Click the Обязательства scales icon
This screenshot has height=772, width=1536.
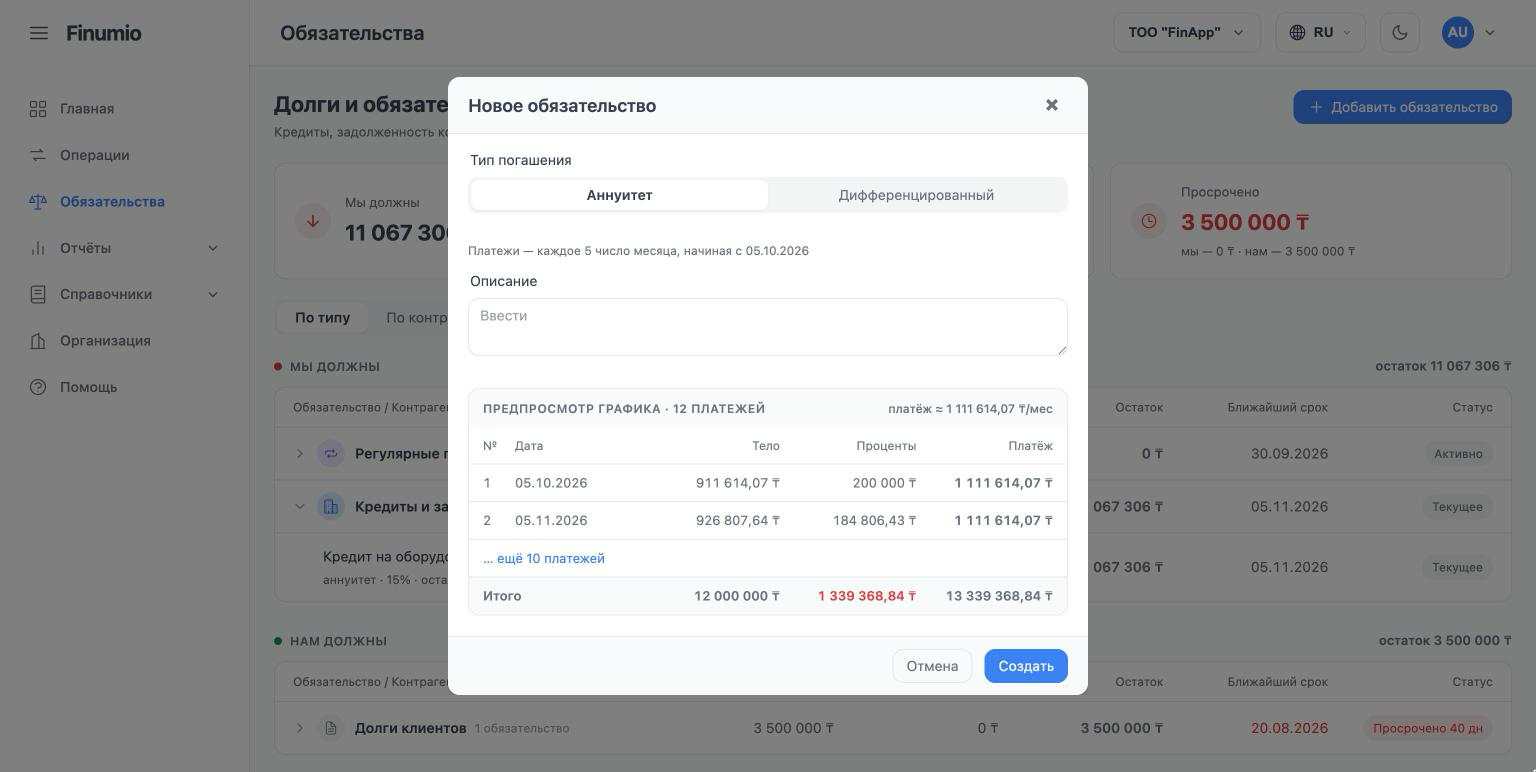pos(38,202)
